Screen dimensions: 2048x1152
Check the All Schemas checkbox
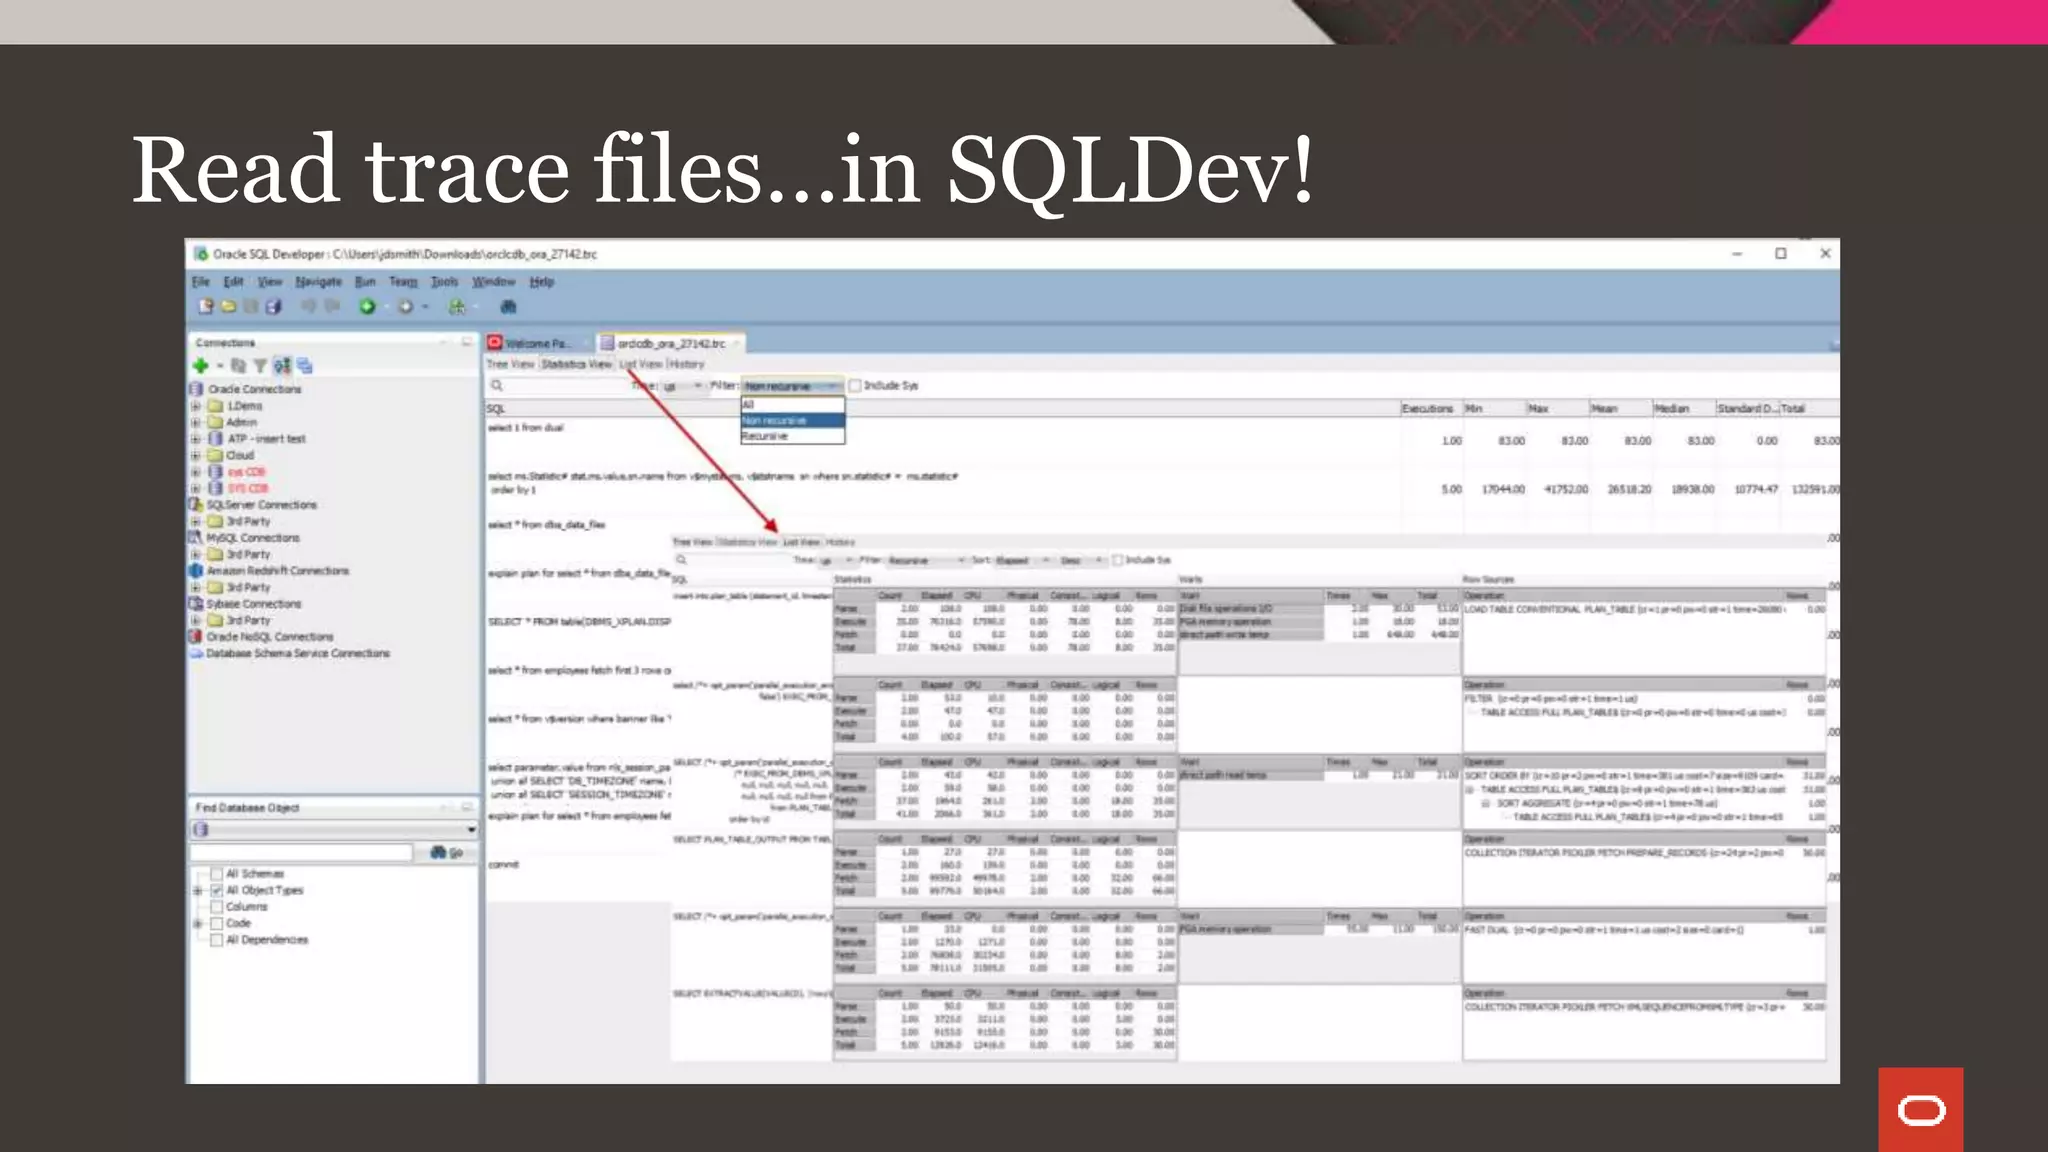tap(216, 874)
